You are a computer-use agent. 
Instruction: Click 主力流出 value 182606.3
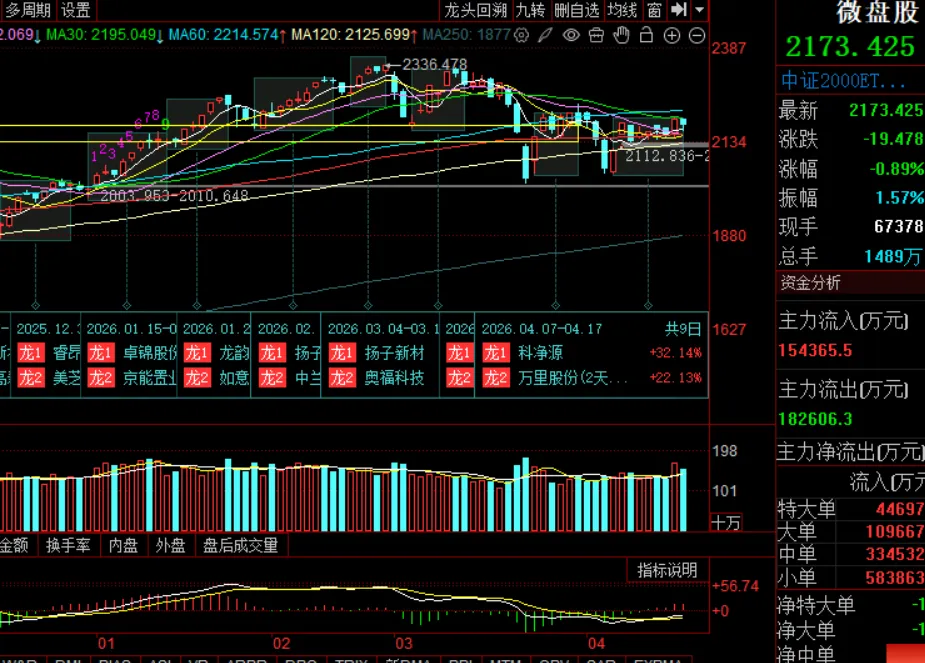pyautogui.click(x=815, y=419)
